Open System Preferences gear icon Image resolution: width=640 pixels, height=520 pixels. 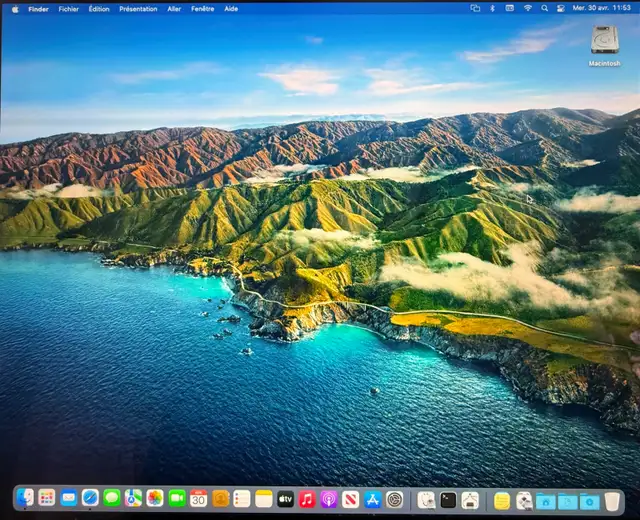click(x=394, y=500)
